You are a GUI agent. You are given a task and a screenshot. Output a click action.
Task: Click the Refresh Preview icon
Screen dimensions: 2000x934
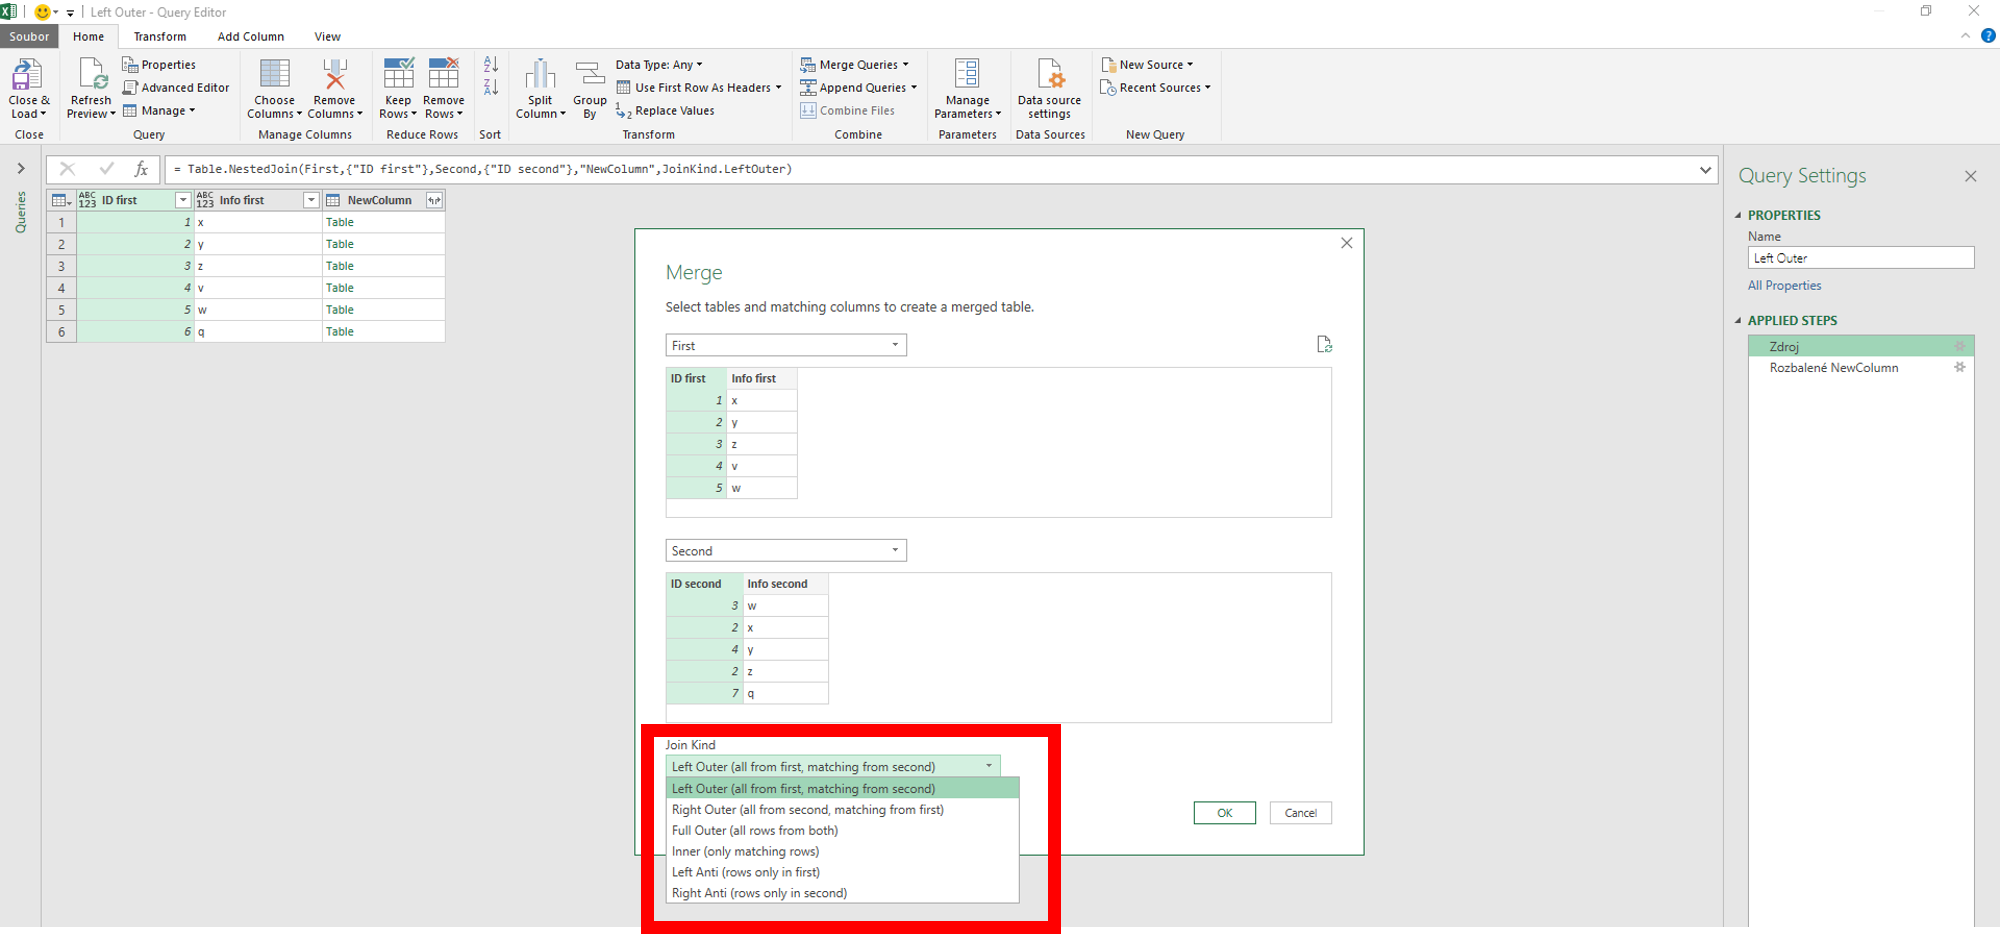[x=92, y=75]
